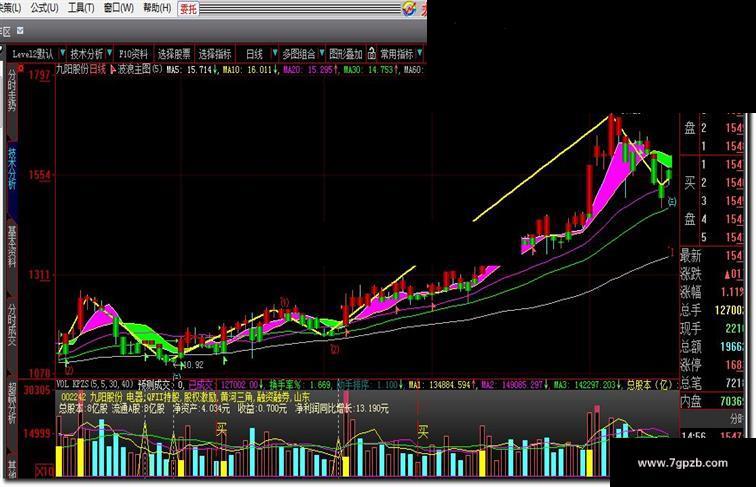This screenshot has height=487, width=756.
Task: Click the 1797 price axis label
Action: [39, 75]
